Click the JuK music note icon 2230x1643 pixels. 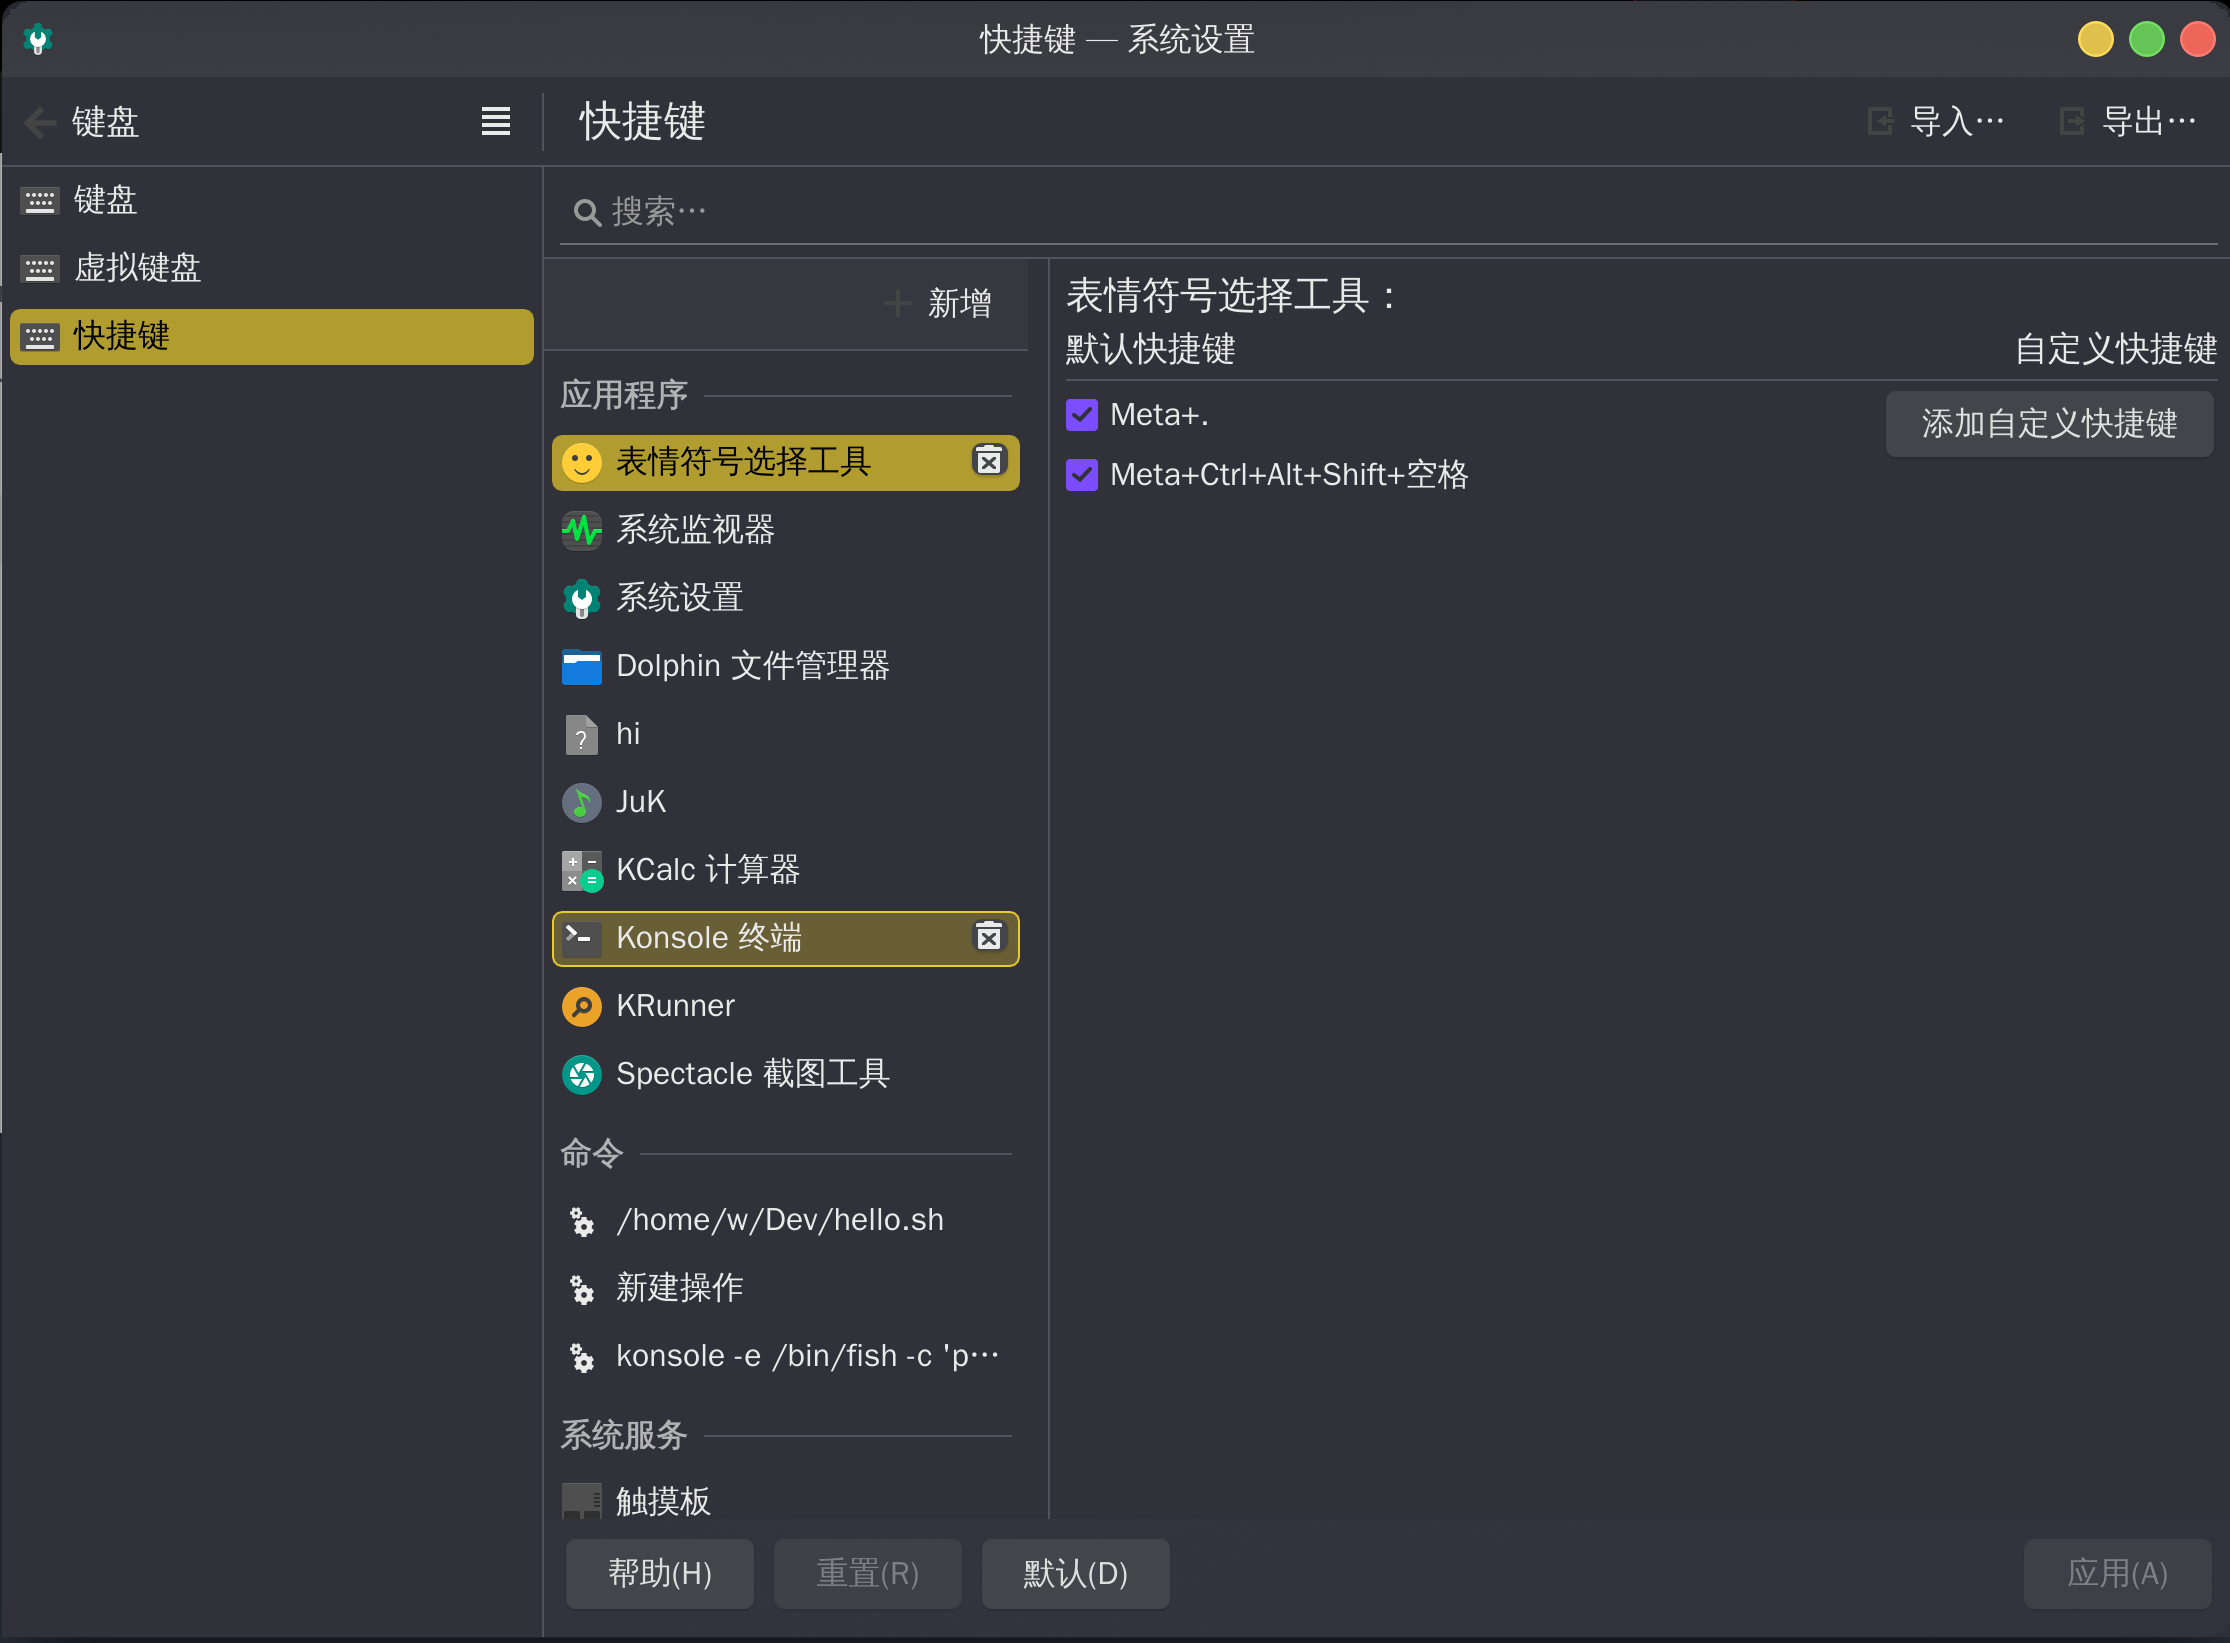pyautogui.click(x=581, y=802)
